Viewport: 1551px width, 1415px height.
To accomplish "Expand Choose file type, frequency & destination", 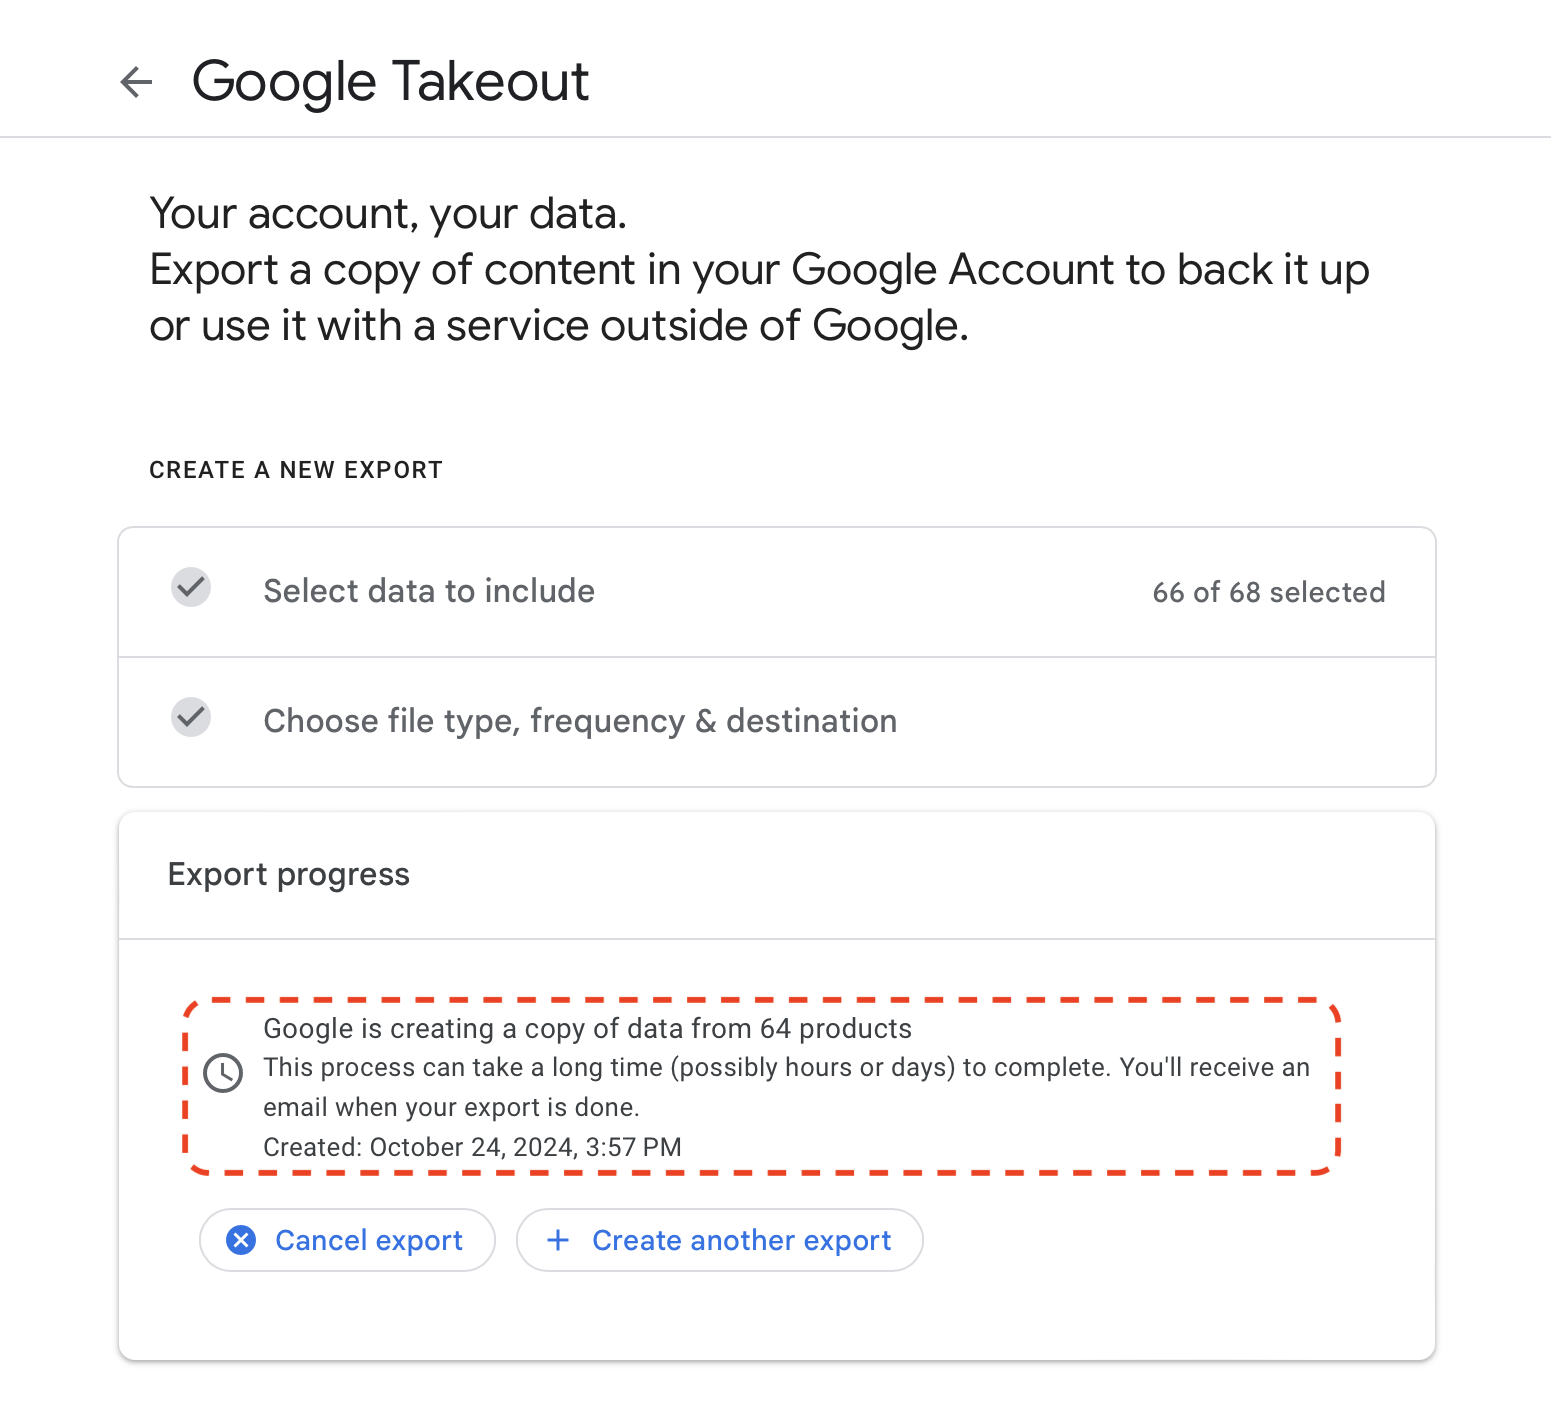I will click(x=580, y=721).
